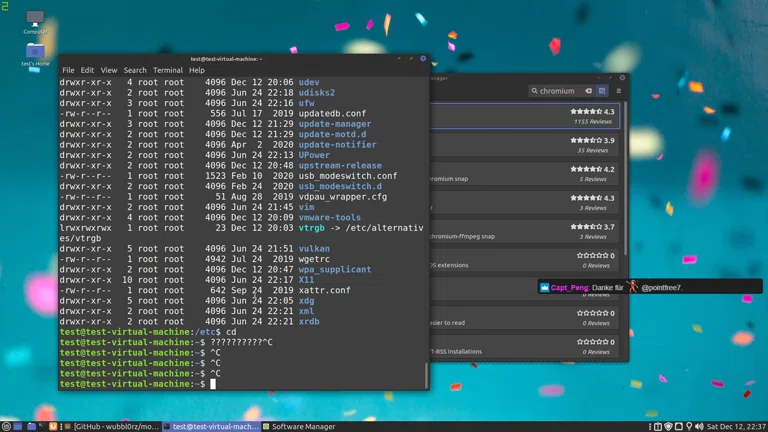This screenshot has height=432, width=768.
Task: Open the View menu in terminal
Action: [x=109, y=70]
